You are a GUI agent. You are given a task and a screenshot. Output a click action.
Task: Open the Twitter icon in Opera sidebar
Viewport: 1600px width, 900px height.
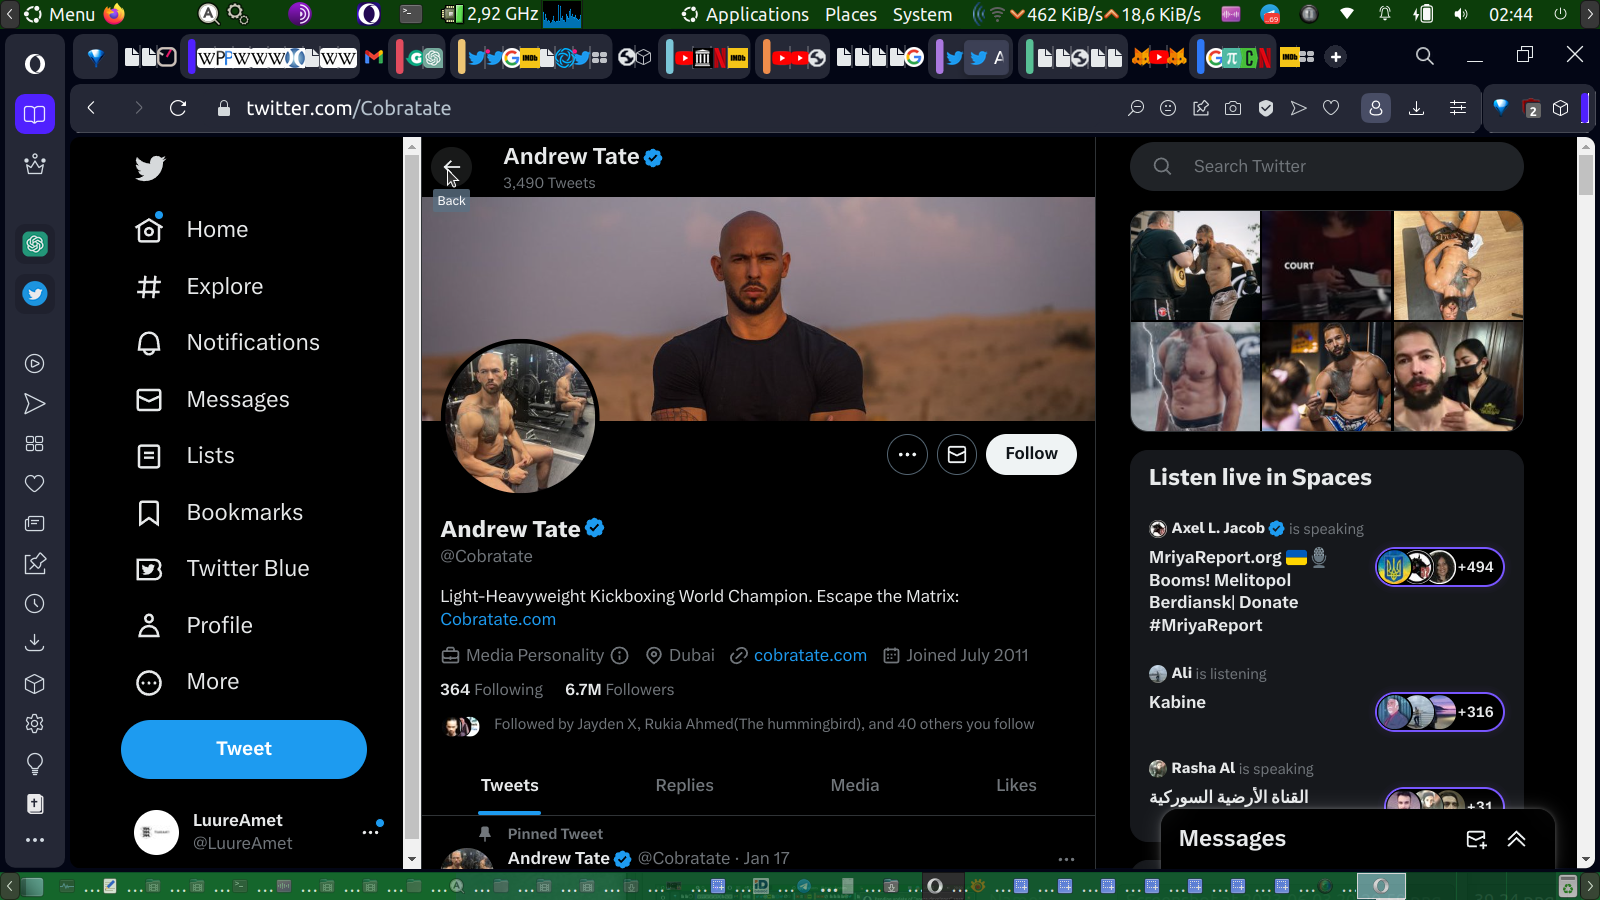click(35, 294)
